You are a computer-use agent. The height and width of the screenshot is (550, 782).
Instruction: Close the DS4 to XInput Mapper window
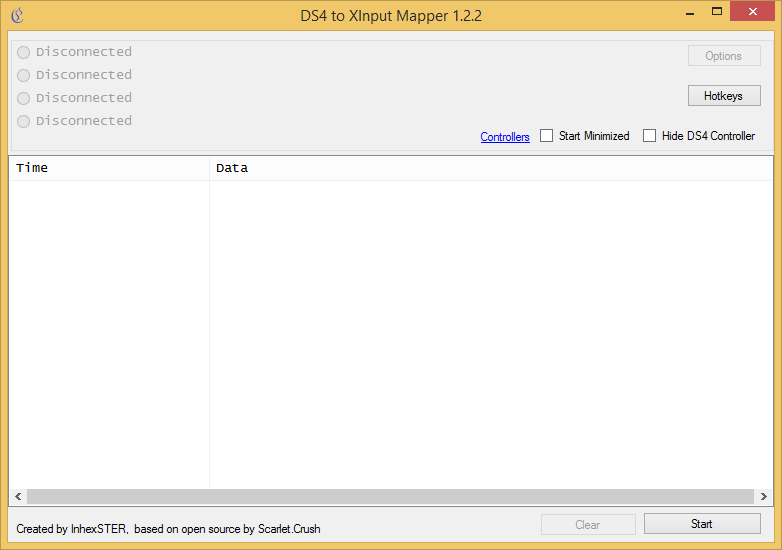tap(753, 11)
